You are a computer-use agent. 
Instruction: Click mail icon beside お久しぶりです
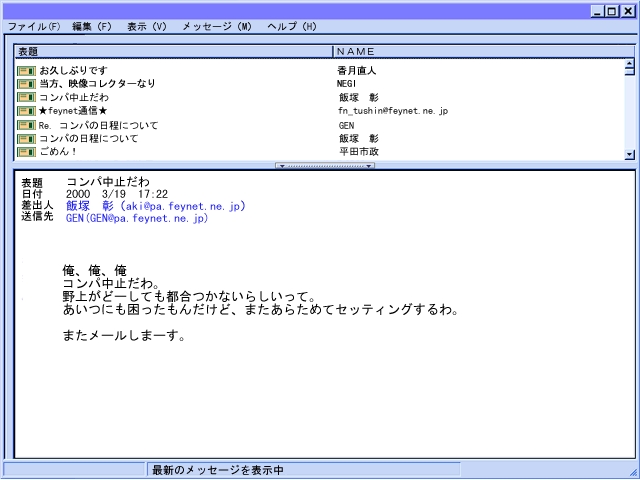point(27,71)
